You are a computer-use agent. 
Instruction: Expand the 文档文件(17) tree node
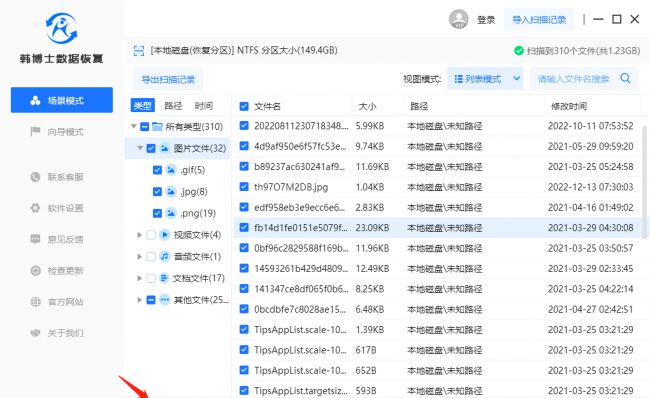(x=140, y=278)
